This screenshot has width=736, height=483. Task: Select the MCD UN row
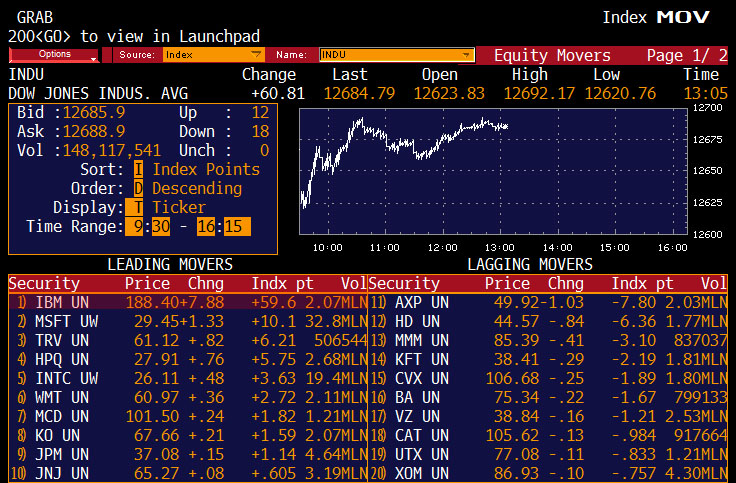click(x=188, y=416)
